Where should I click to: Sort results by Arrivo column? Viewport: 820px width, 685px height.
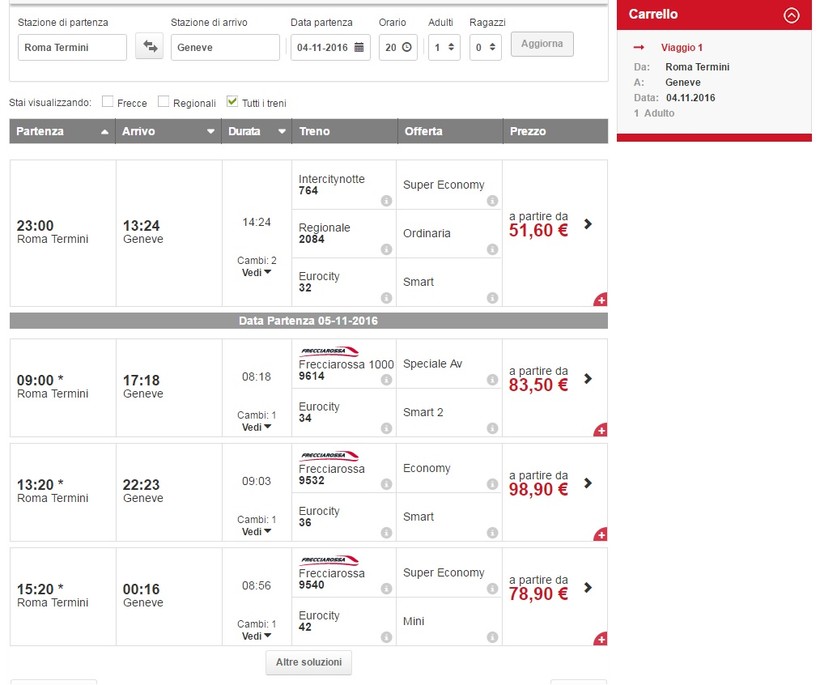167,131
